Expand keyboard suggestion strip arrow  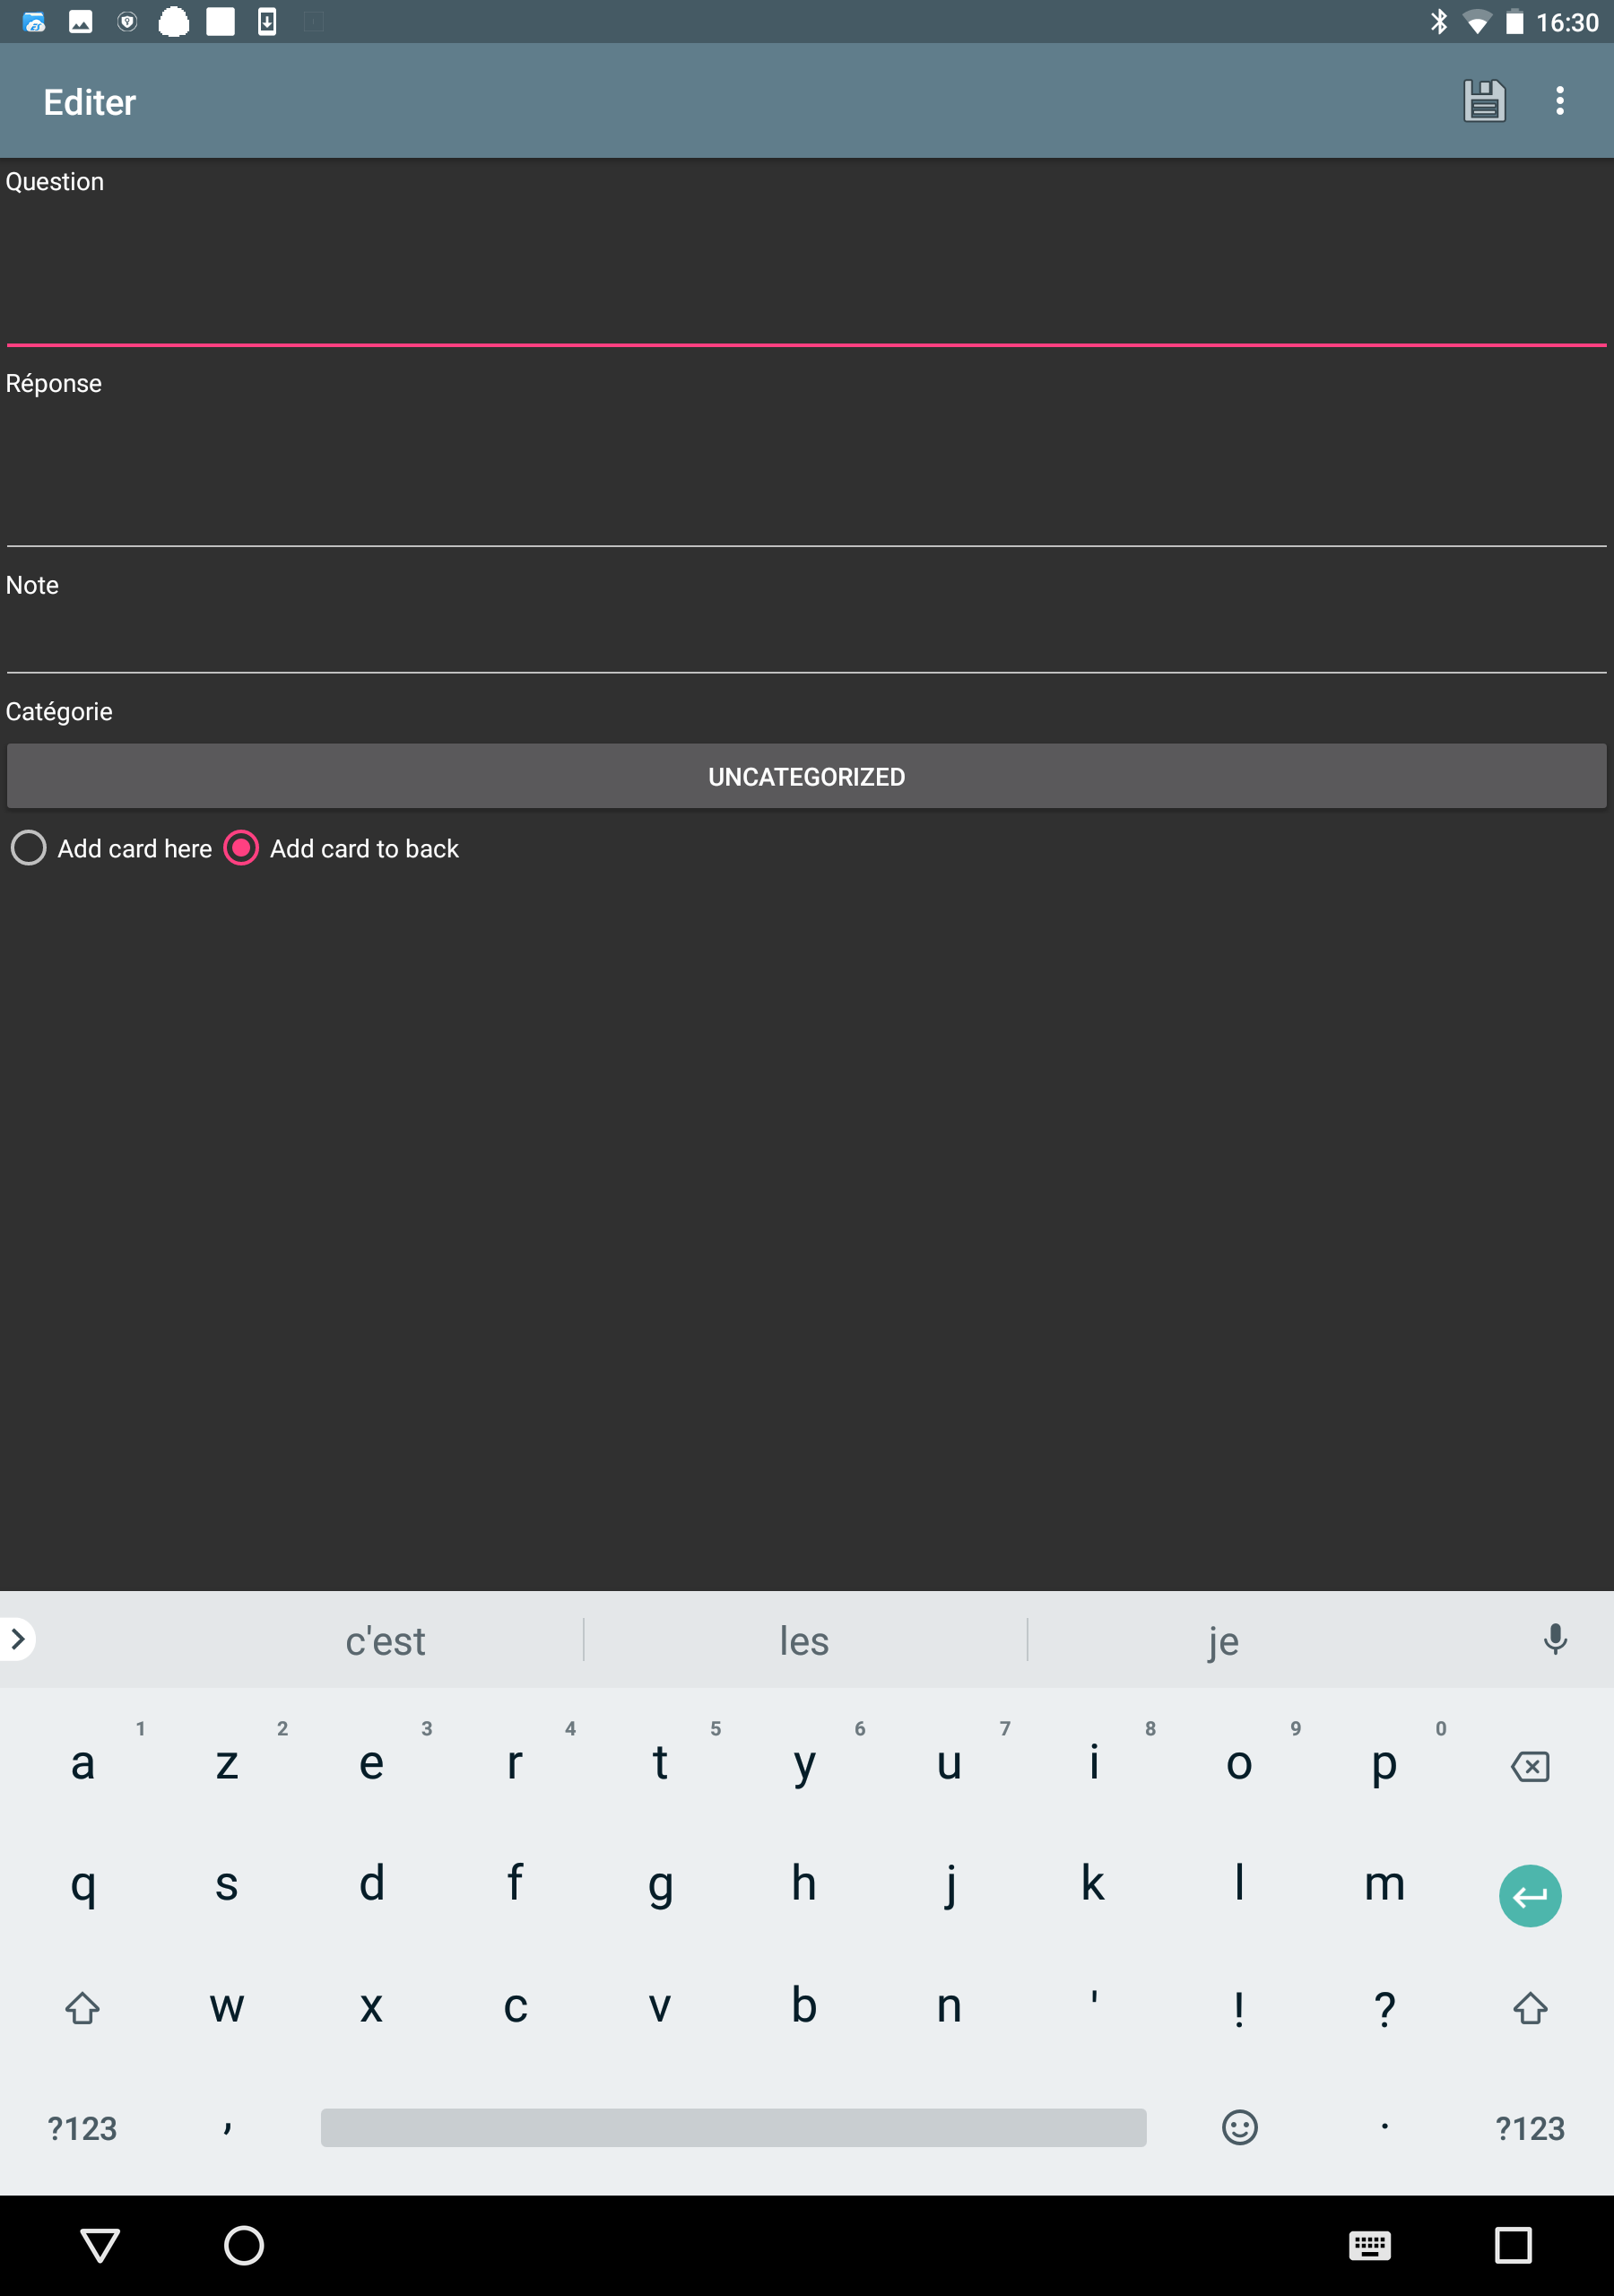(17, 1639)
